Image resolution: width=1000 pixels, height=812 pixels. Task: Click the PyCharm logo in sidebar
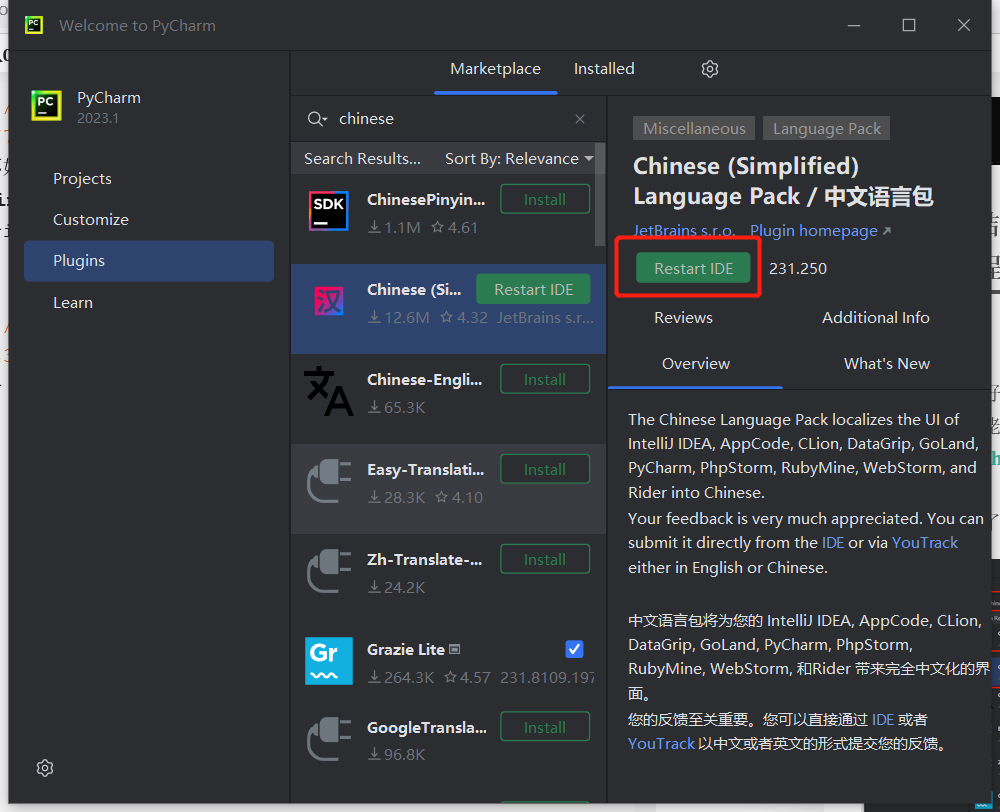click(x=47, y=105)
